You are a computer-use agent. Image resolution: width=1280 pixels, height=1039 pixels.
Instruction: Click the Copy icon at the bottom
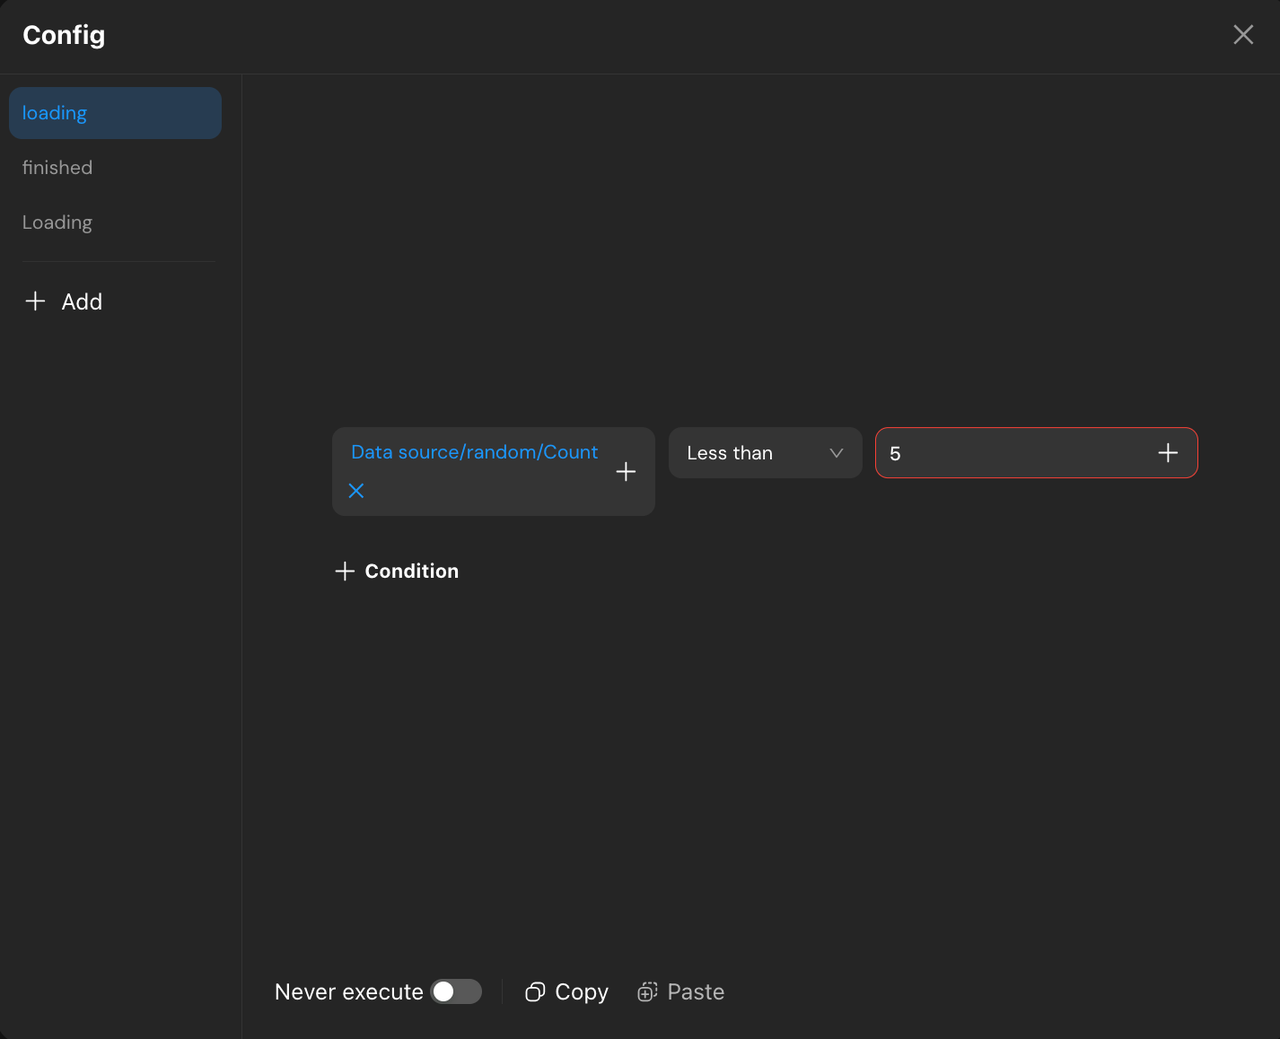coord(535,992)
